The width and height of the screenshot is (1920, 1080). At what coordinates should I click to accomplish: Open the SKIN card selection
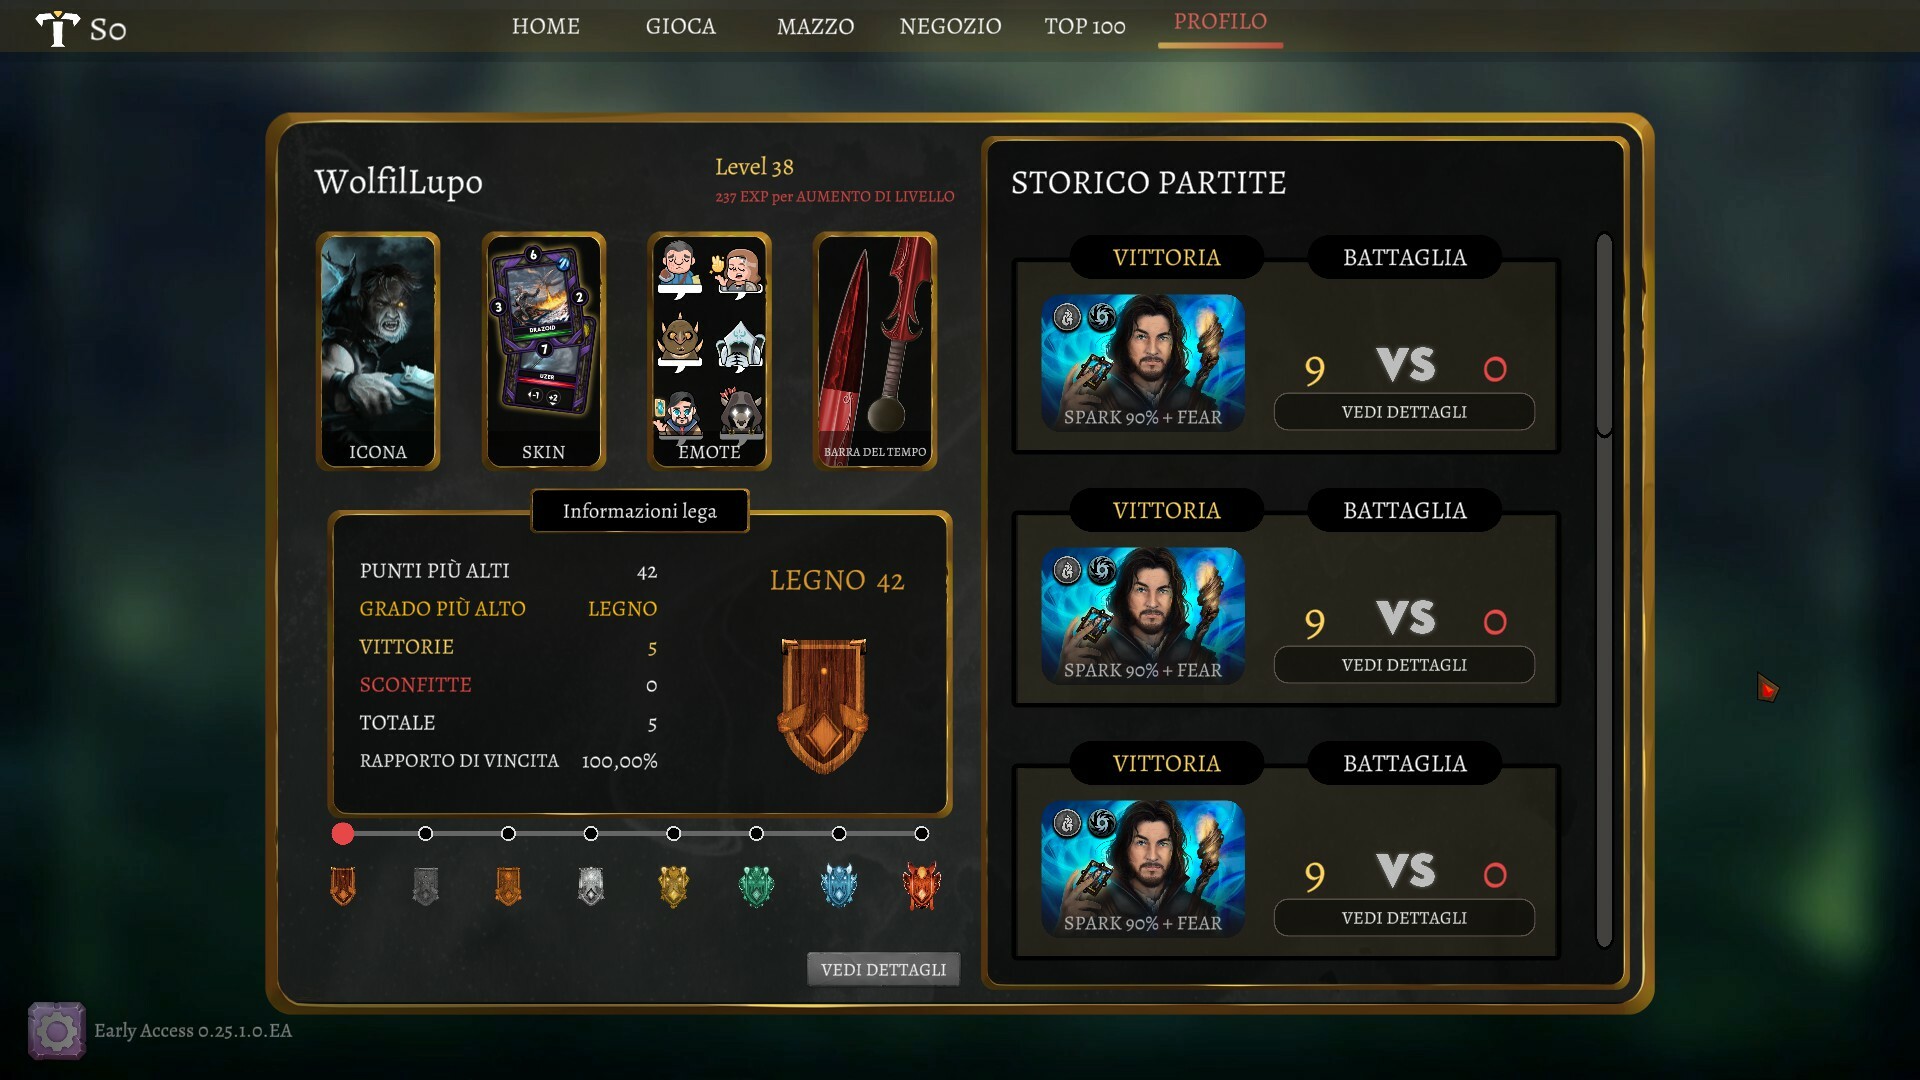[544, 351]
